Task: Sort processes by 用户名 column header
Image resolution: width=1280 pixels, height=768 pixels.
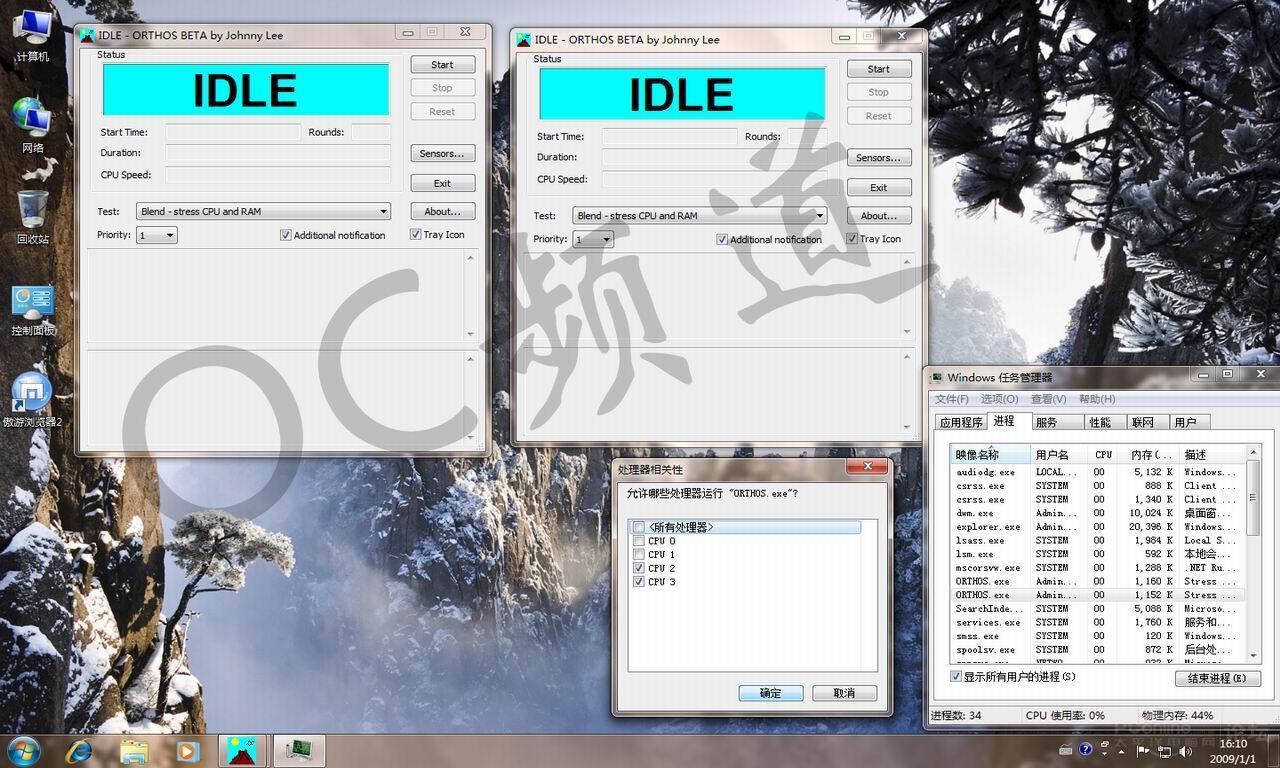Action: (x=1058, y=454)
